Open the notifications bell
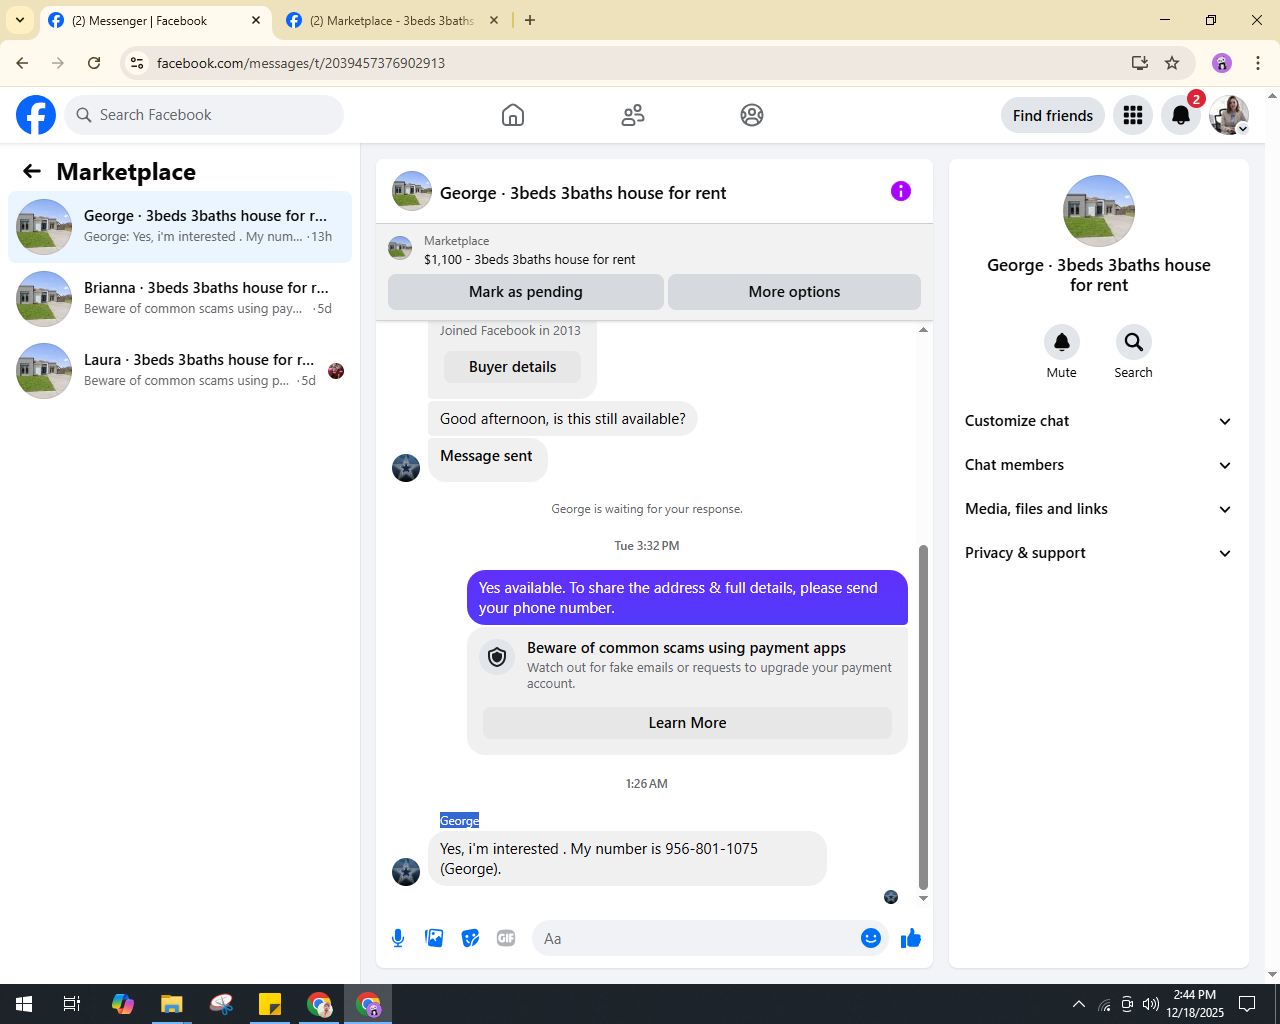This screenshot has height=1024, width=1280. (x=1181, y=115)
